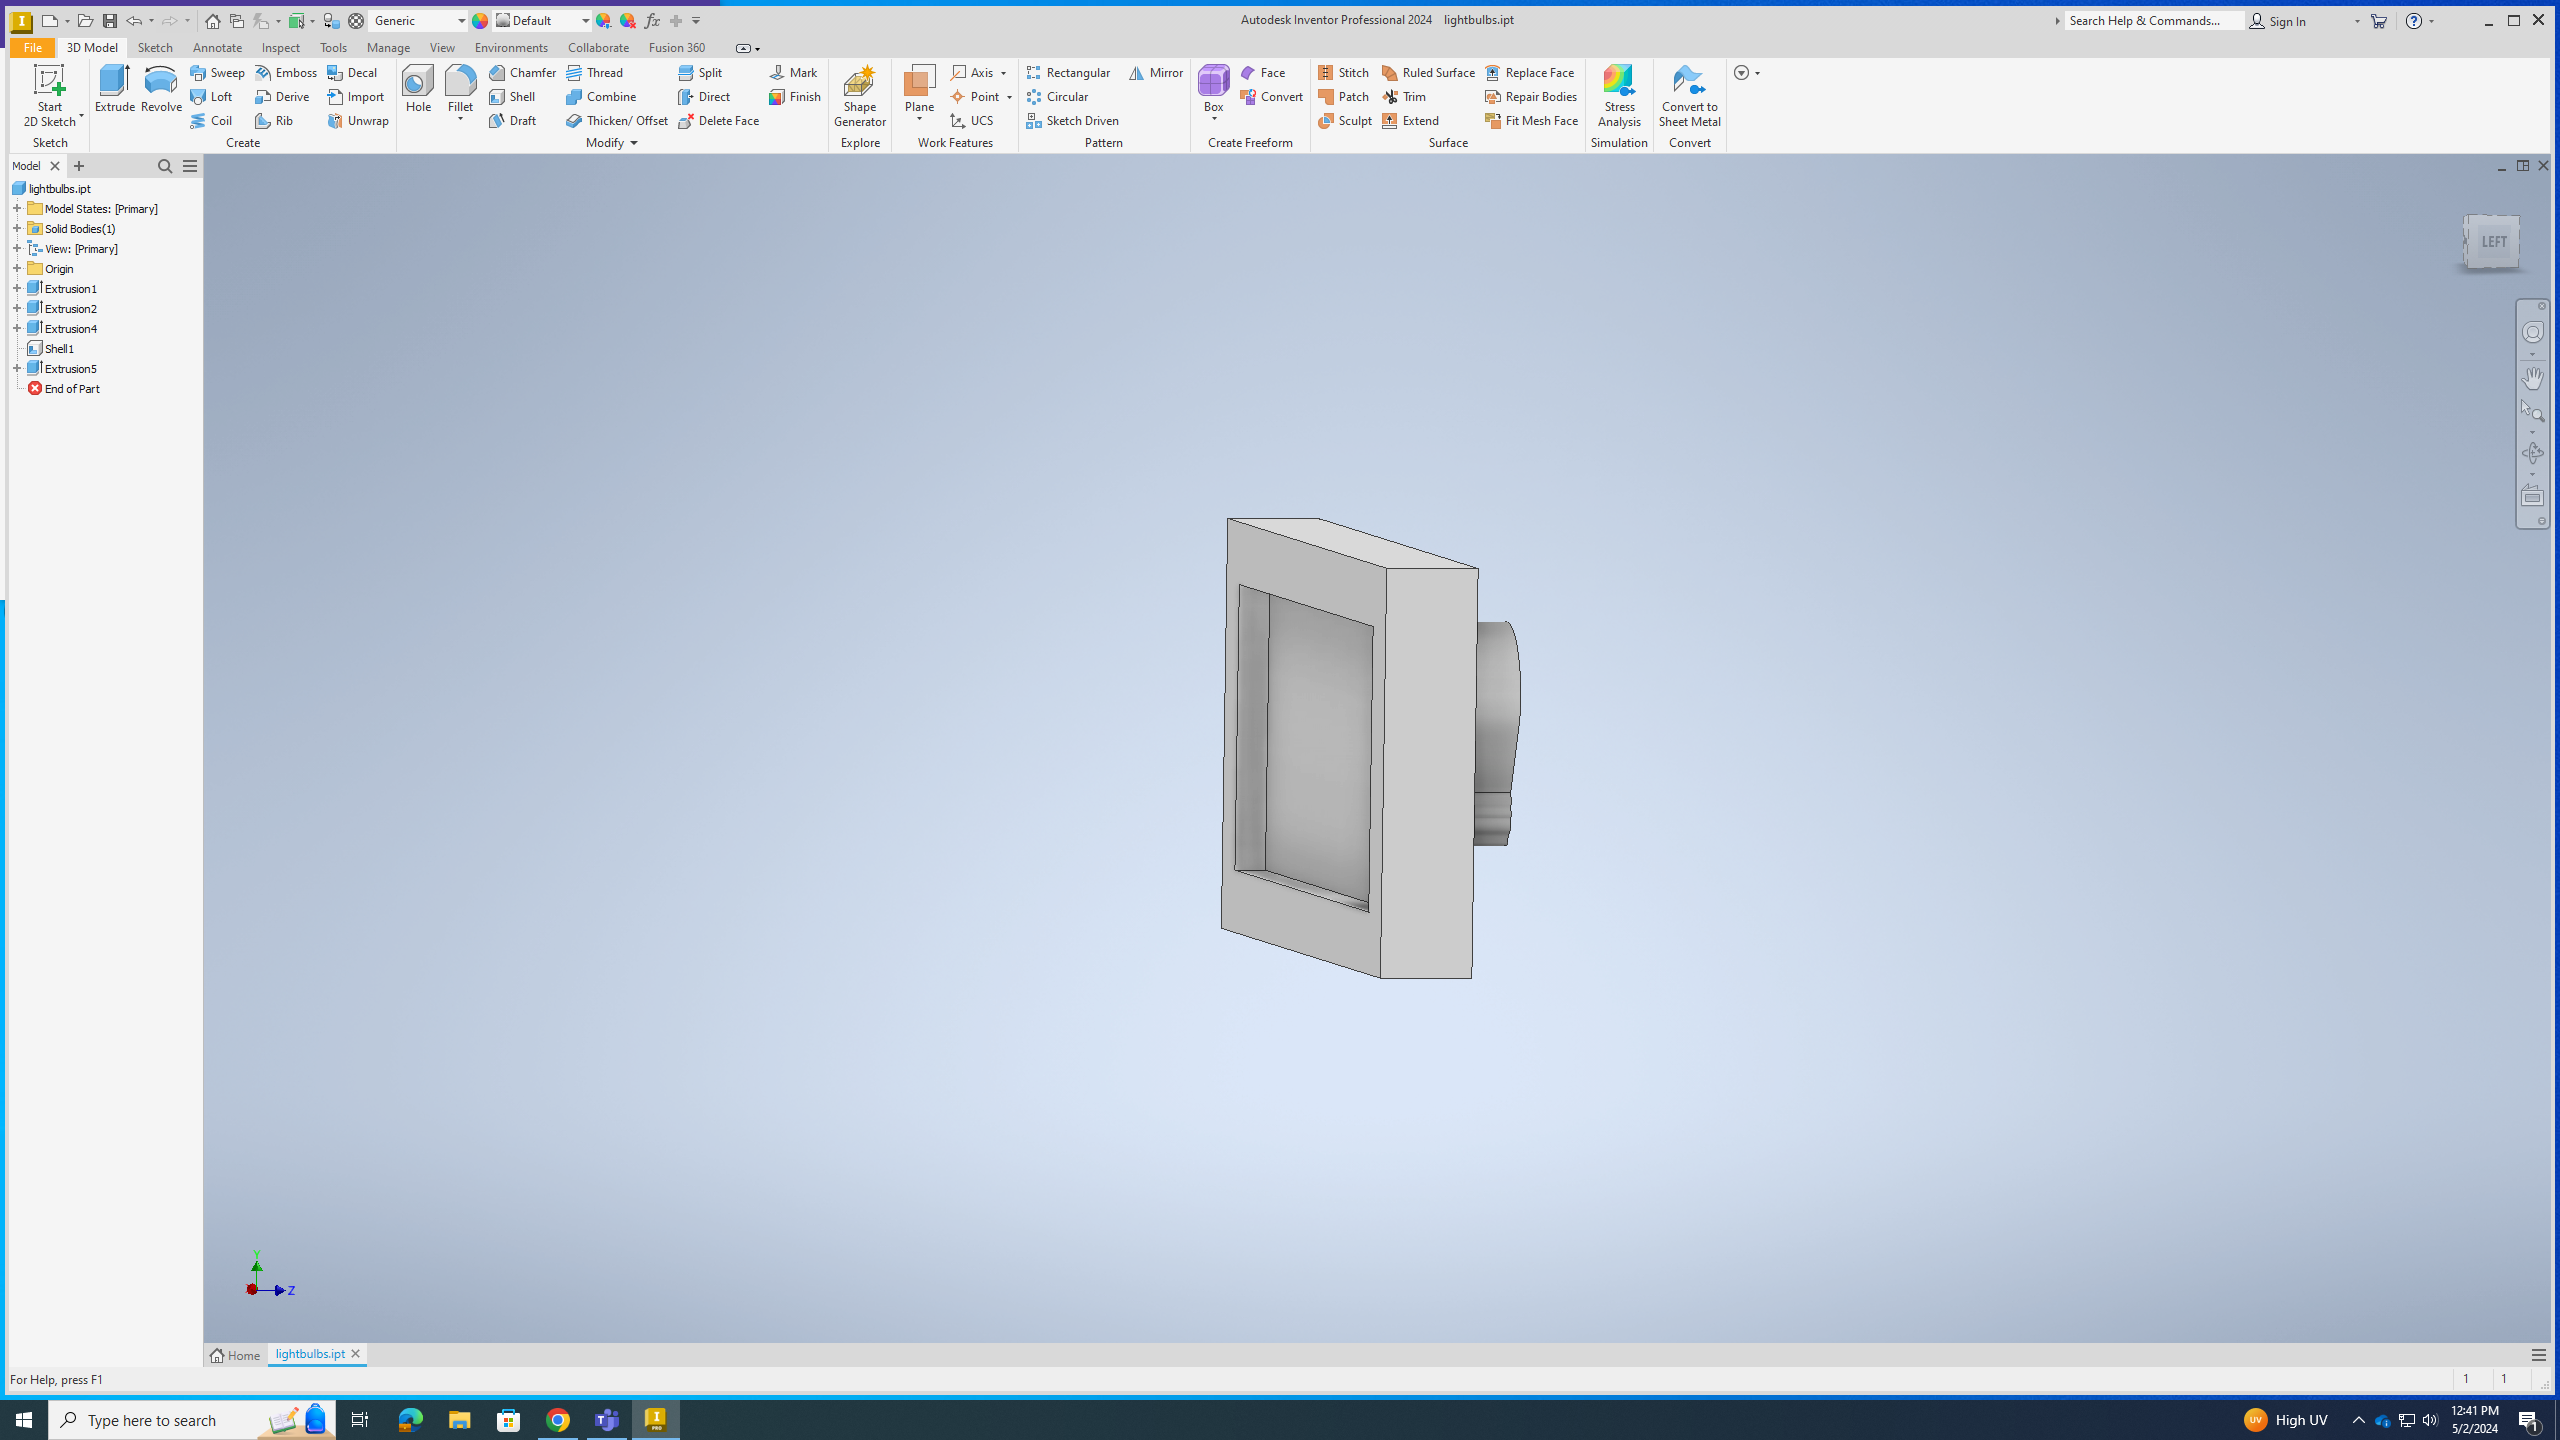Expand the Origin folder
The image size is (2560, 1440).
click(x=17, y=269)
